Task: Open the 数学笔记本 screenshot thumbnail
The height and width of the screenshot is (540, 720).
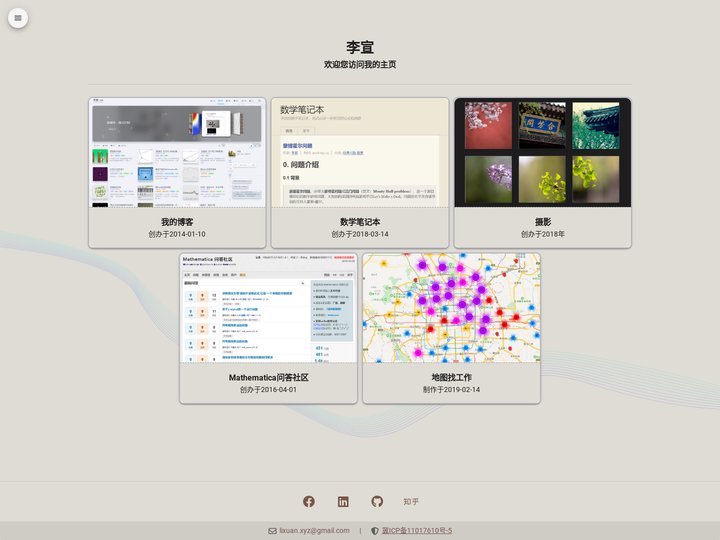Action: coord(360,152)
